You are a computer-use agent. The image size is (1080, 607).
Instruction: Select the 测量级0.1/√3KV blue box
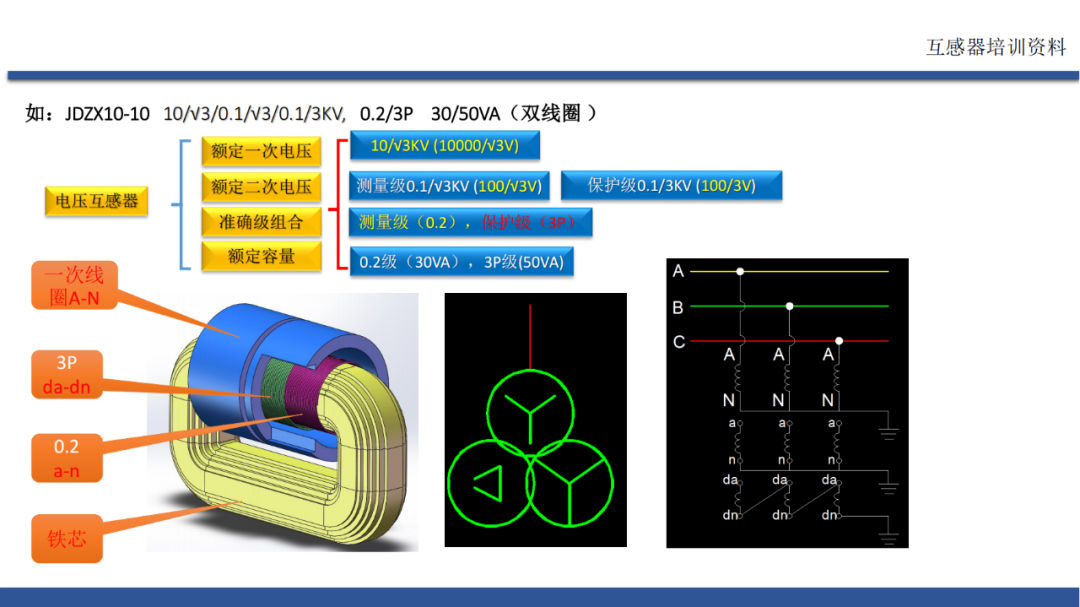click(x=450, y=186)
